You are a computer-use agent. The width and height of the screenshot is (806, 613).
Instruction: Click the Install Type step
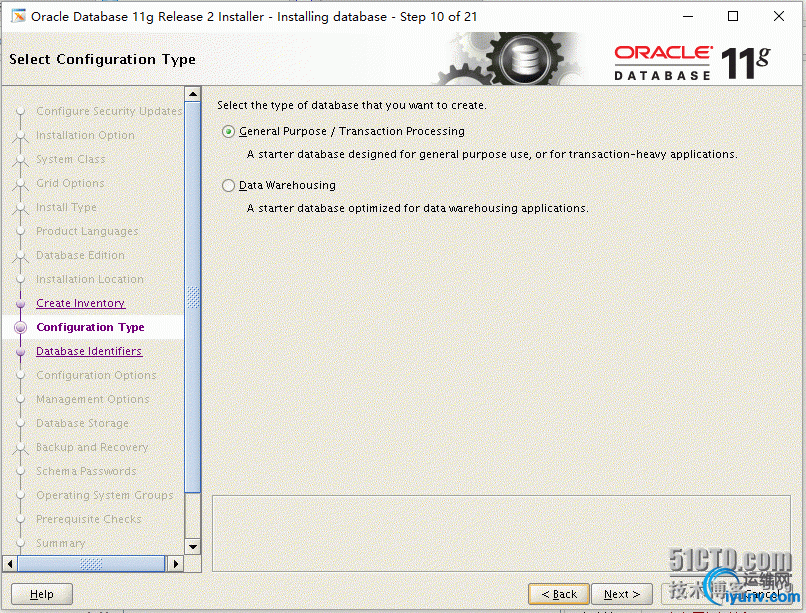click(x=66, y=207)
